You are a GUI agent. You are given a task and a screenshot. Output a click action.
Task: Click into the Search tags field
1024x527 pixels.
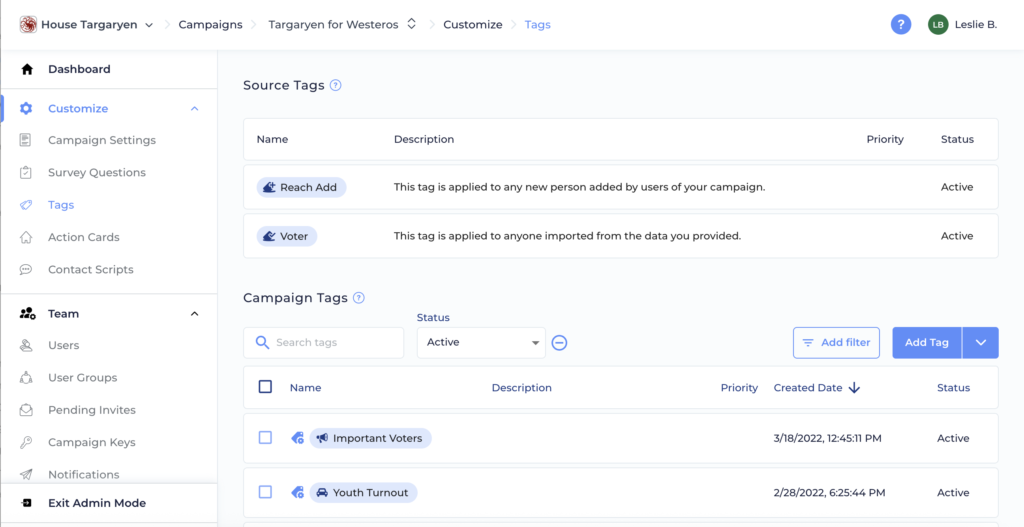coord(323,343)
